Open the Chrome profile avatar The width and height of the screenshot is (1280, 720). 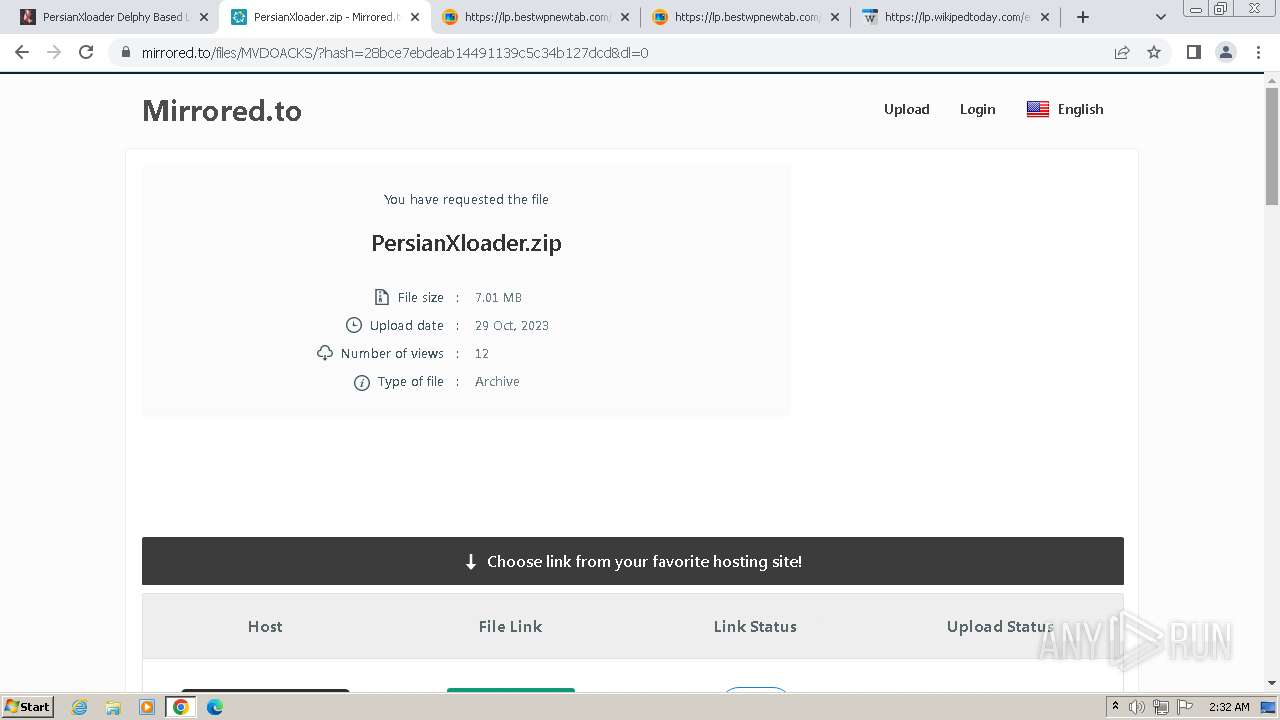tap(1225, 52)
